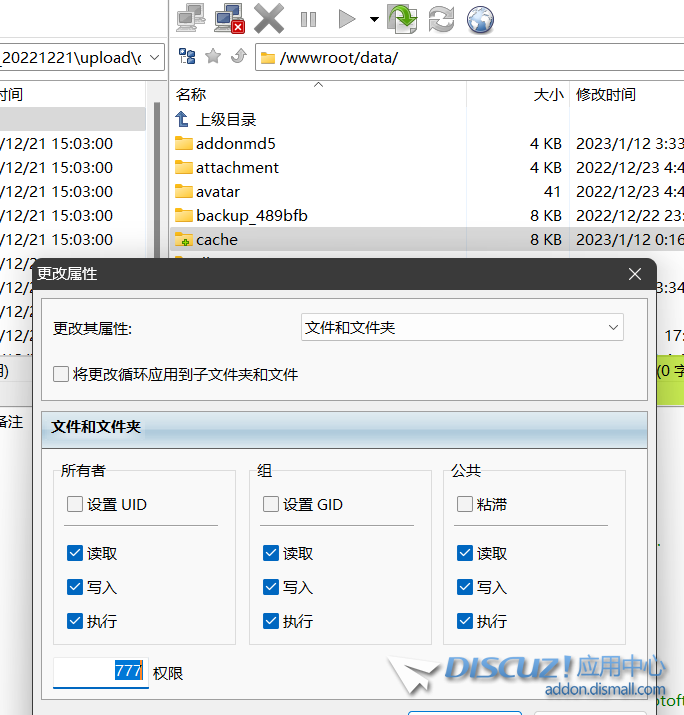This screenshot has height=715, width=684.
Task: Open the local path dropdown
Action: pos(155,57)
